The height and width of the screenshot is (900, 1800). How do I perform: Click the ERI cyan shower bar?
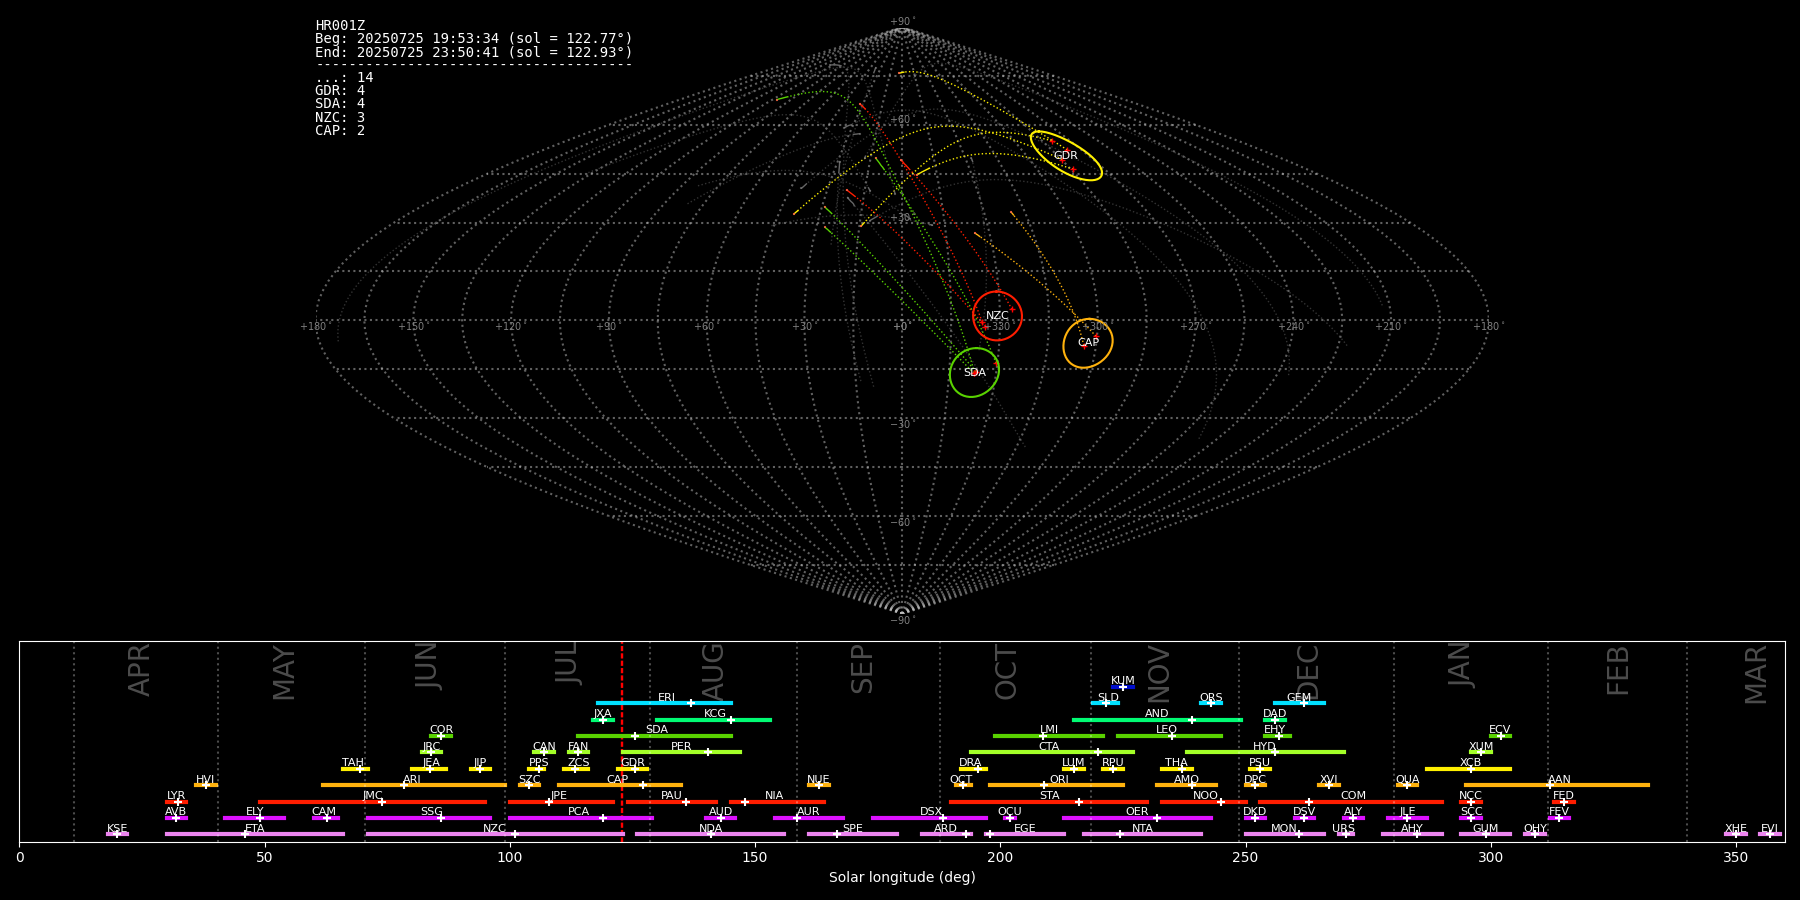pos(664,703)
